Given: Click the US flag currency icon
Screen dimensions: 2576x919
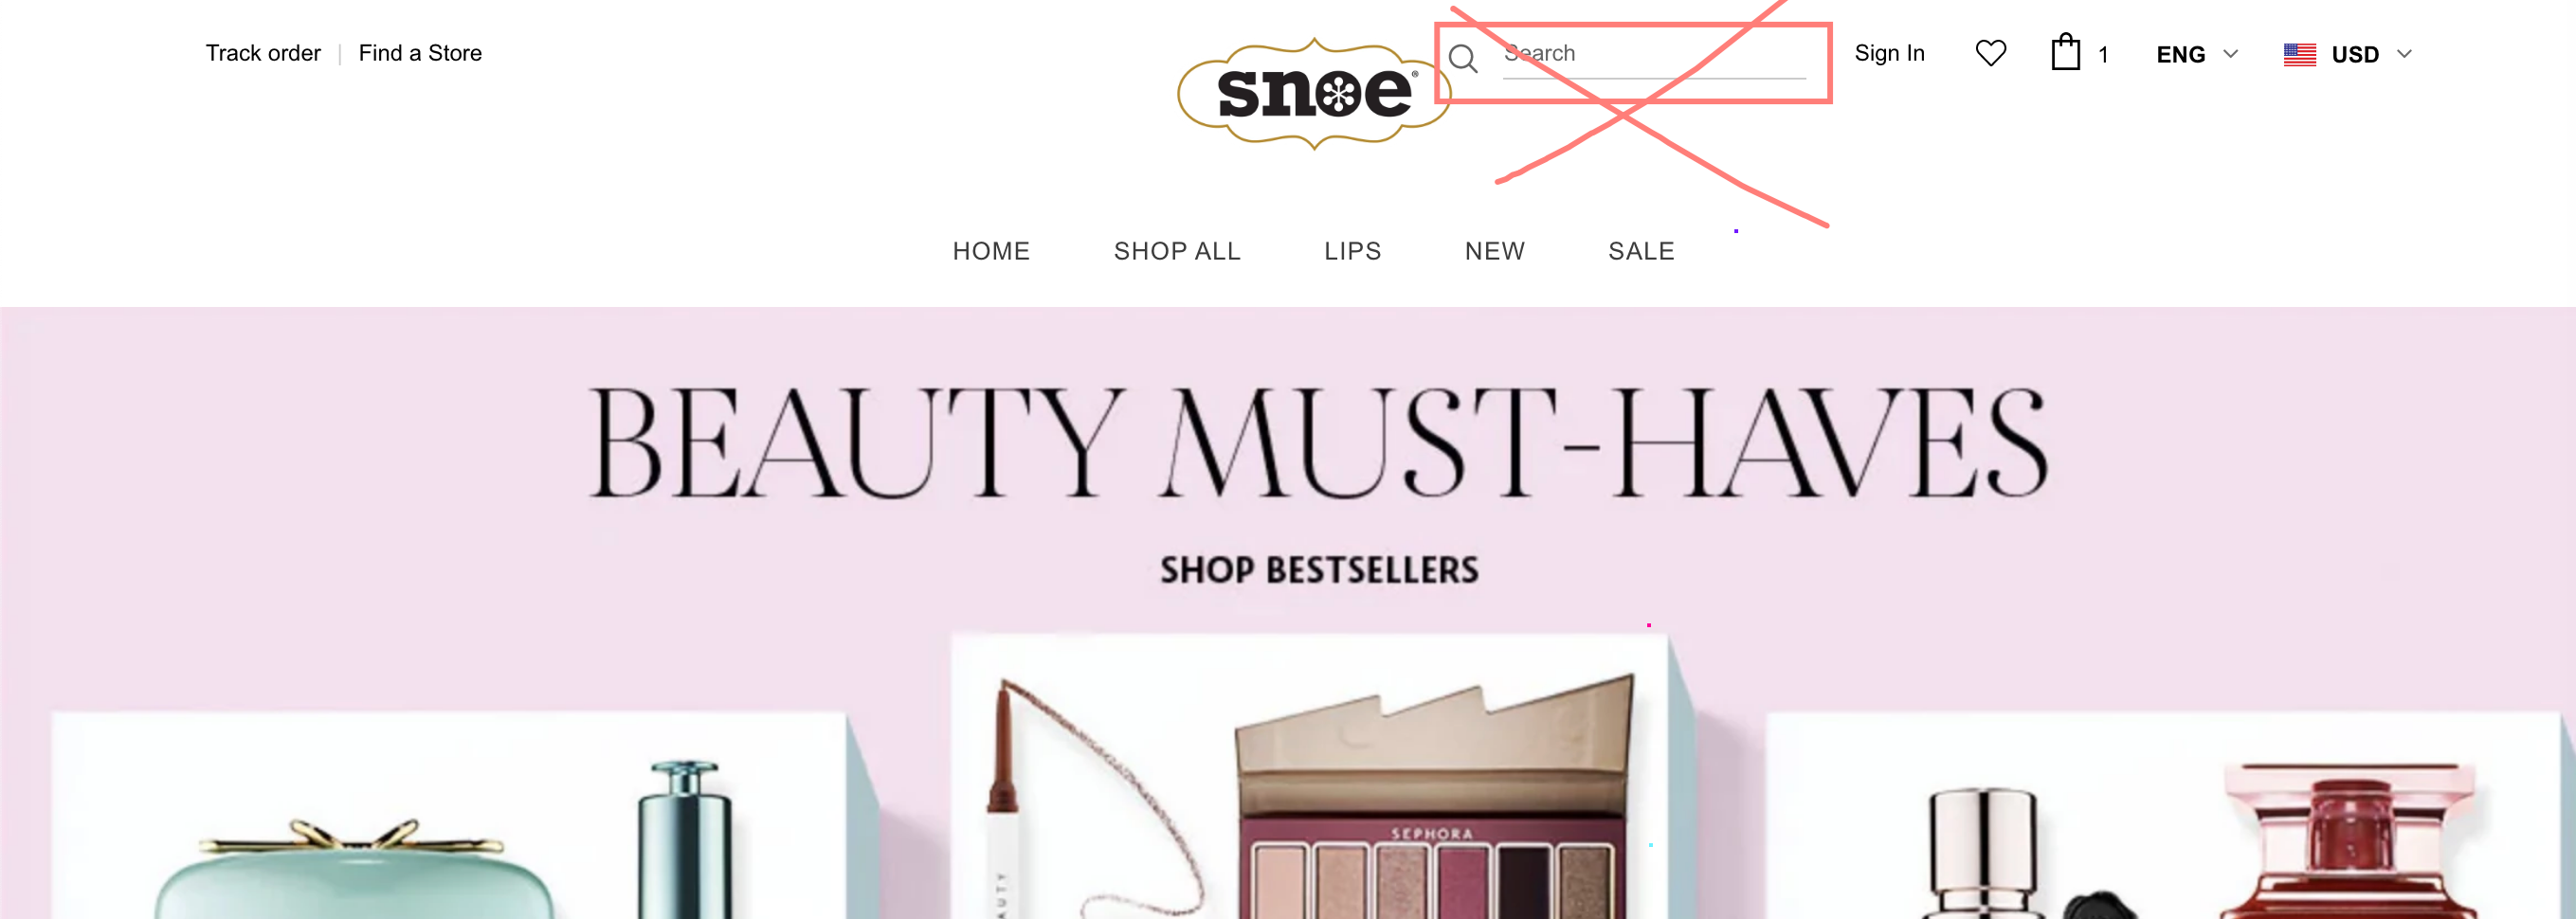Looking at the screenshot, I should [x=2299, y=55].
